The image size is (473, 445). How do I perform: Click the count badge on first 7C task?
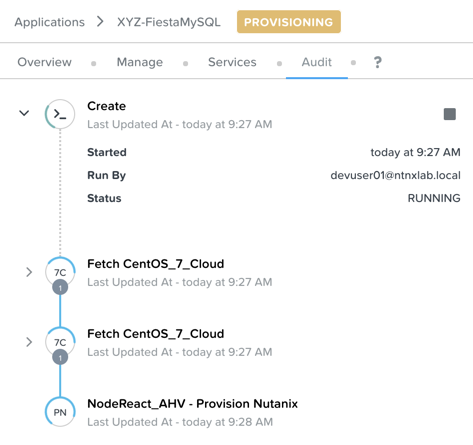60,287
